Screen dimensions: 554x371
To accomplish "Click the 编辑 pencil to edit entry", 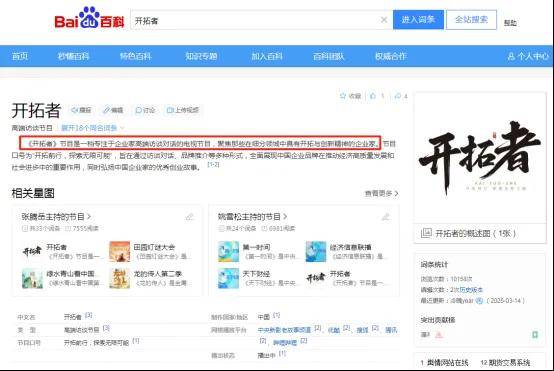I will tap(113, 110).
